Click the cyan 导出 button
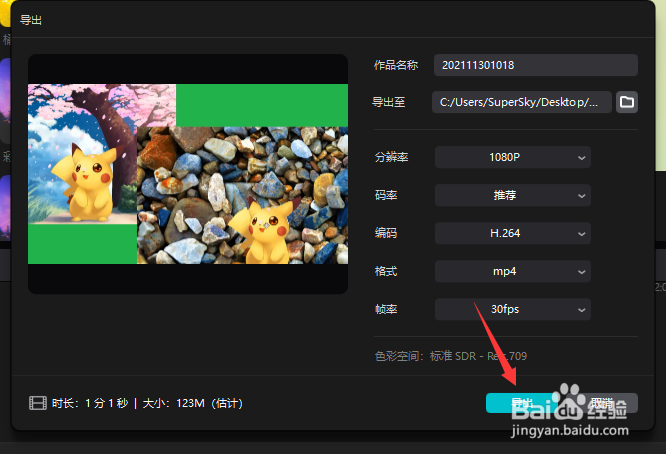666x454 pixels. [x=522, y=403]
